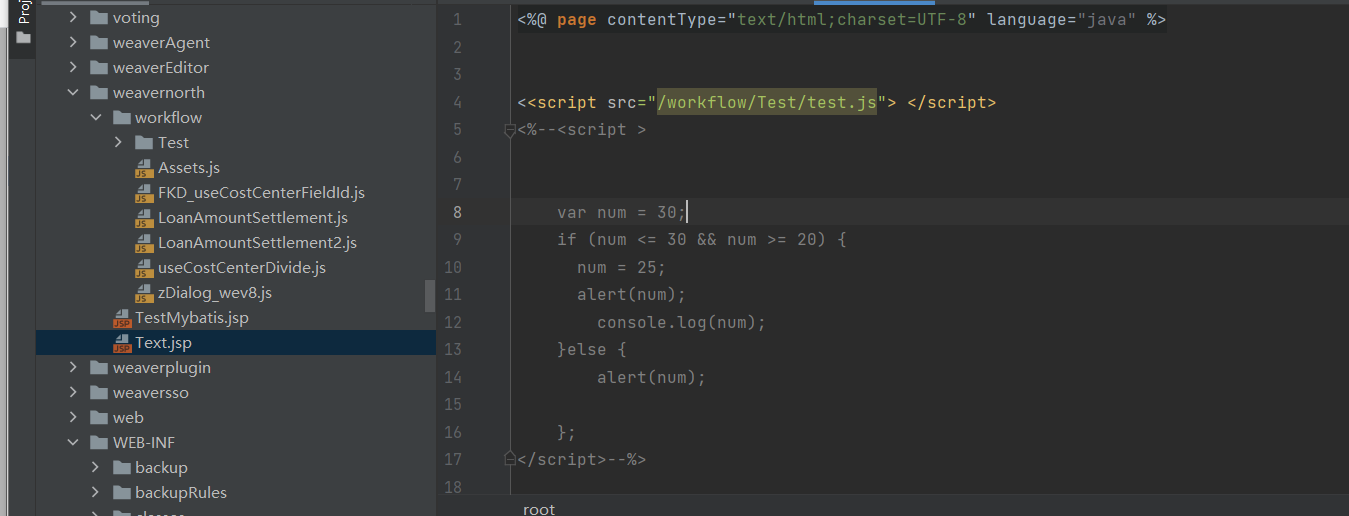
Task: Select the weaverplugin folder name
Action: (162, 368)
